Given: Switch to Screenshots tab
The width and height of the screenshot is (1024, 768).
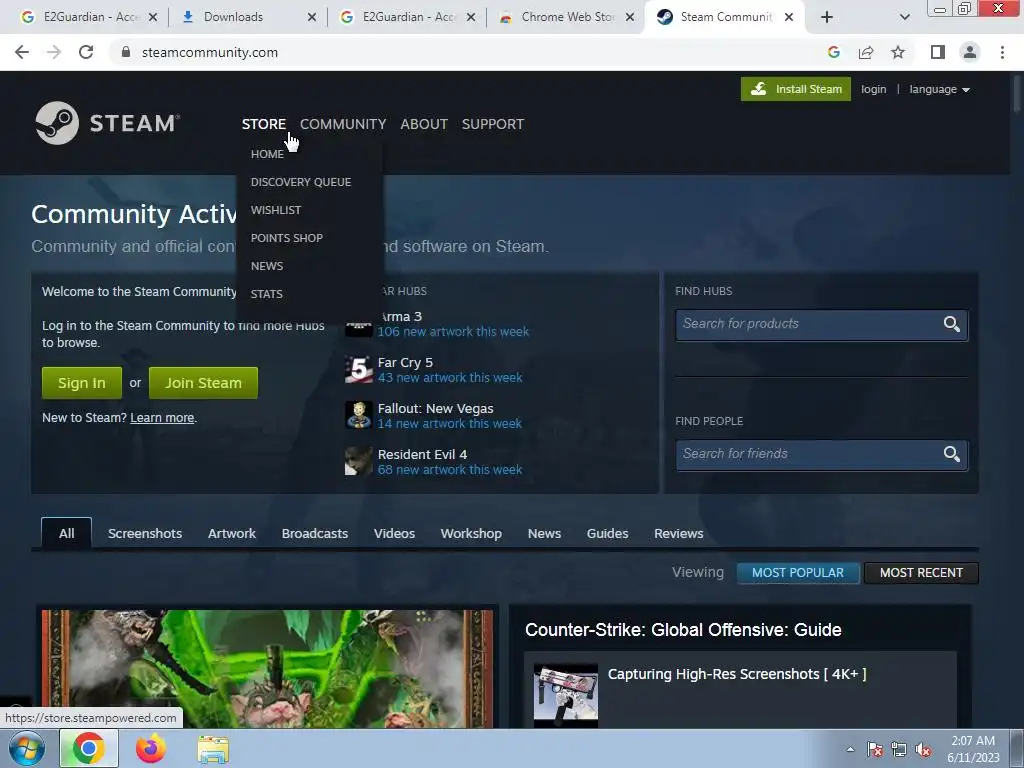Looking at the screenshot, I should (x=145, y=534).
